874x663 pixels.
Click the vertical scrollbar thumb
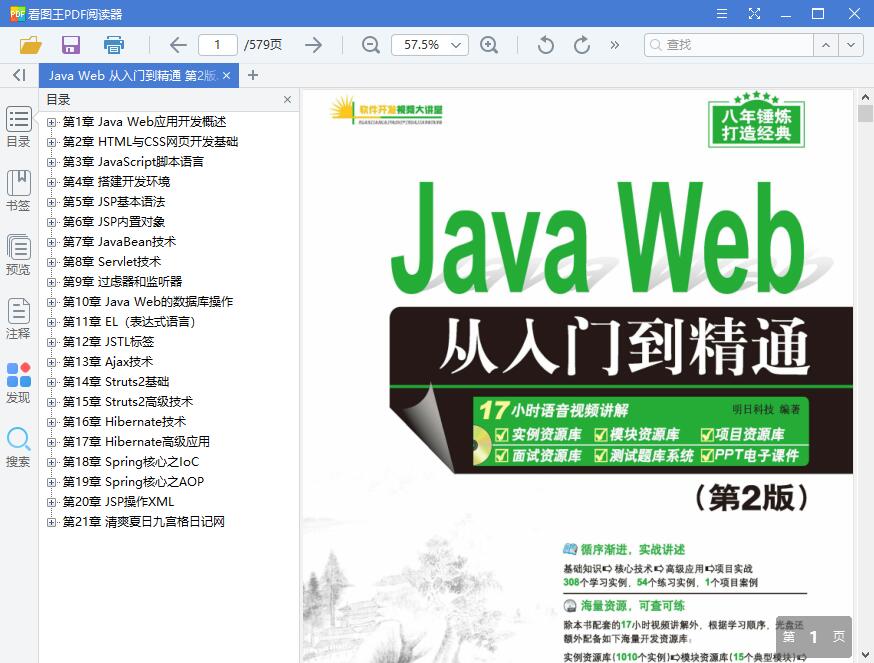pyautogui.click(x=865, y=113)
